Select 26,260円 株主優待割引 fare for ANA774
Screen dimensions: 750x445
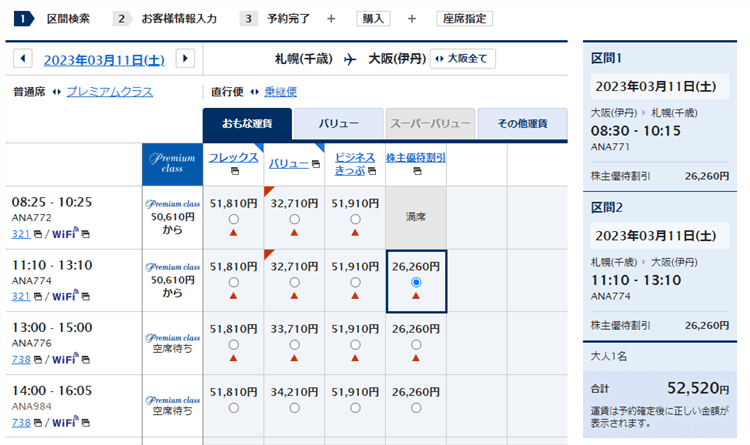[416, 282]
